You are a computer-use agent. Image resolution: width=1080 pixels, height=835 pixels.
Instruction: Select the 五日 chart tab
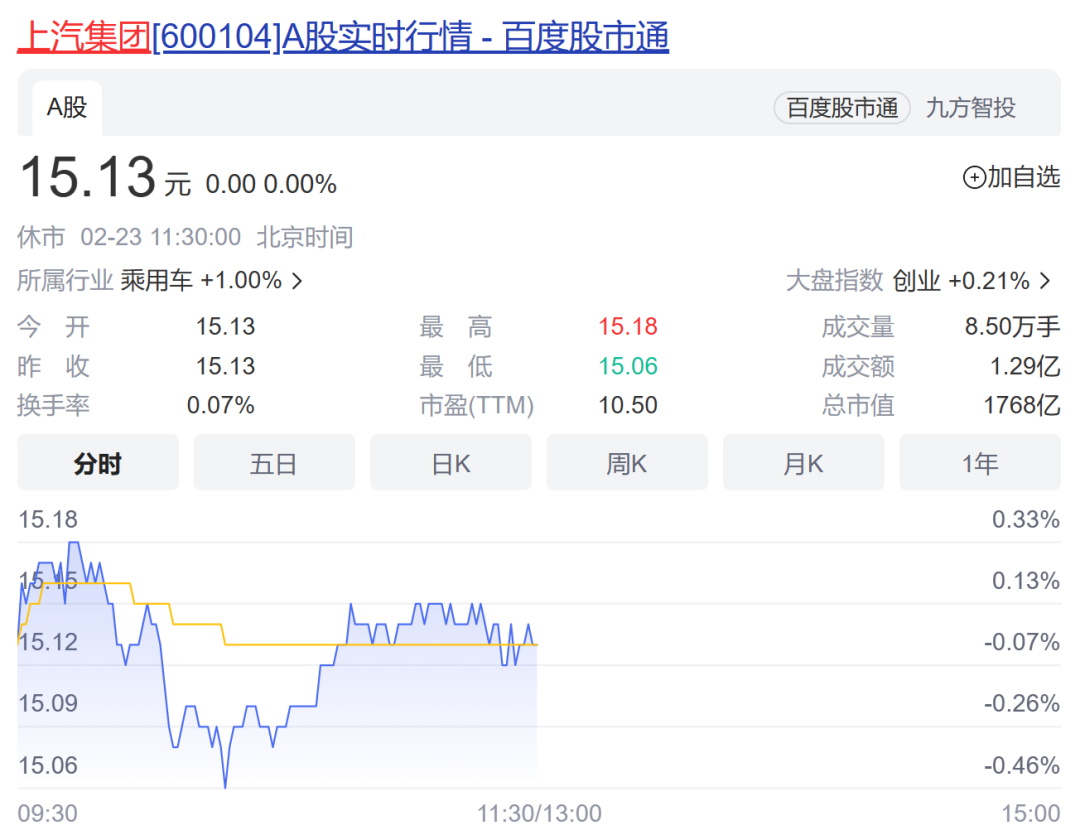274,463
